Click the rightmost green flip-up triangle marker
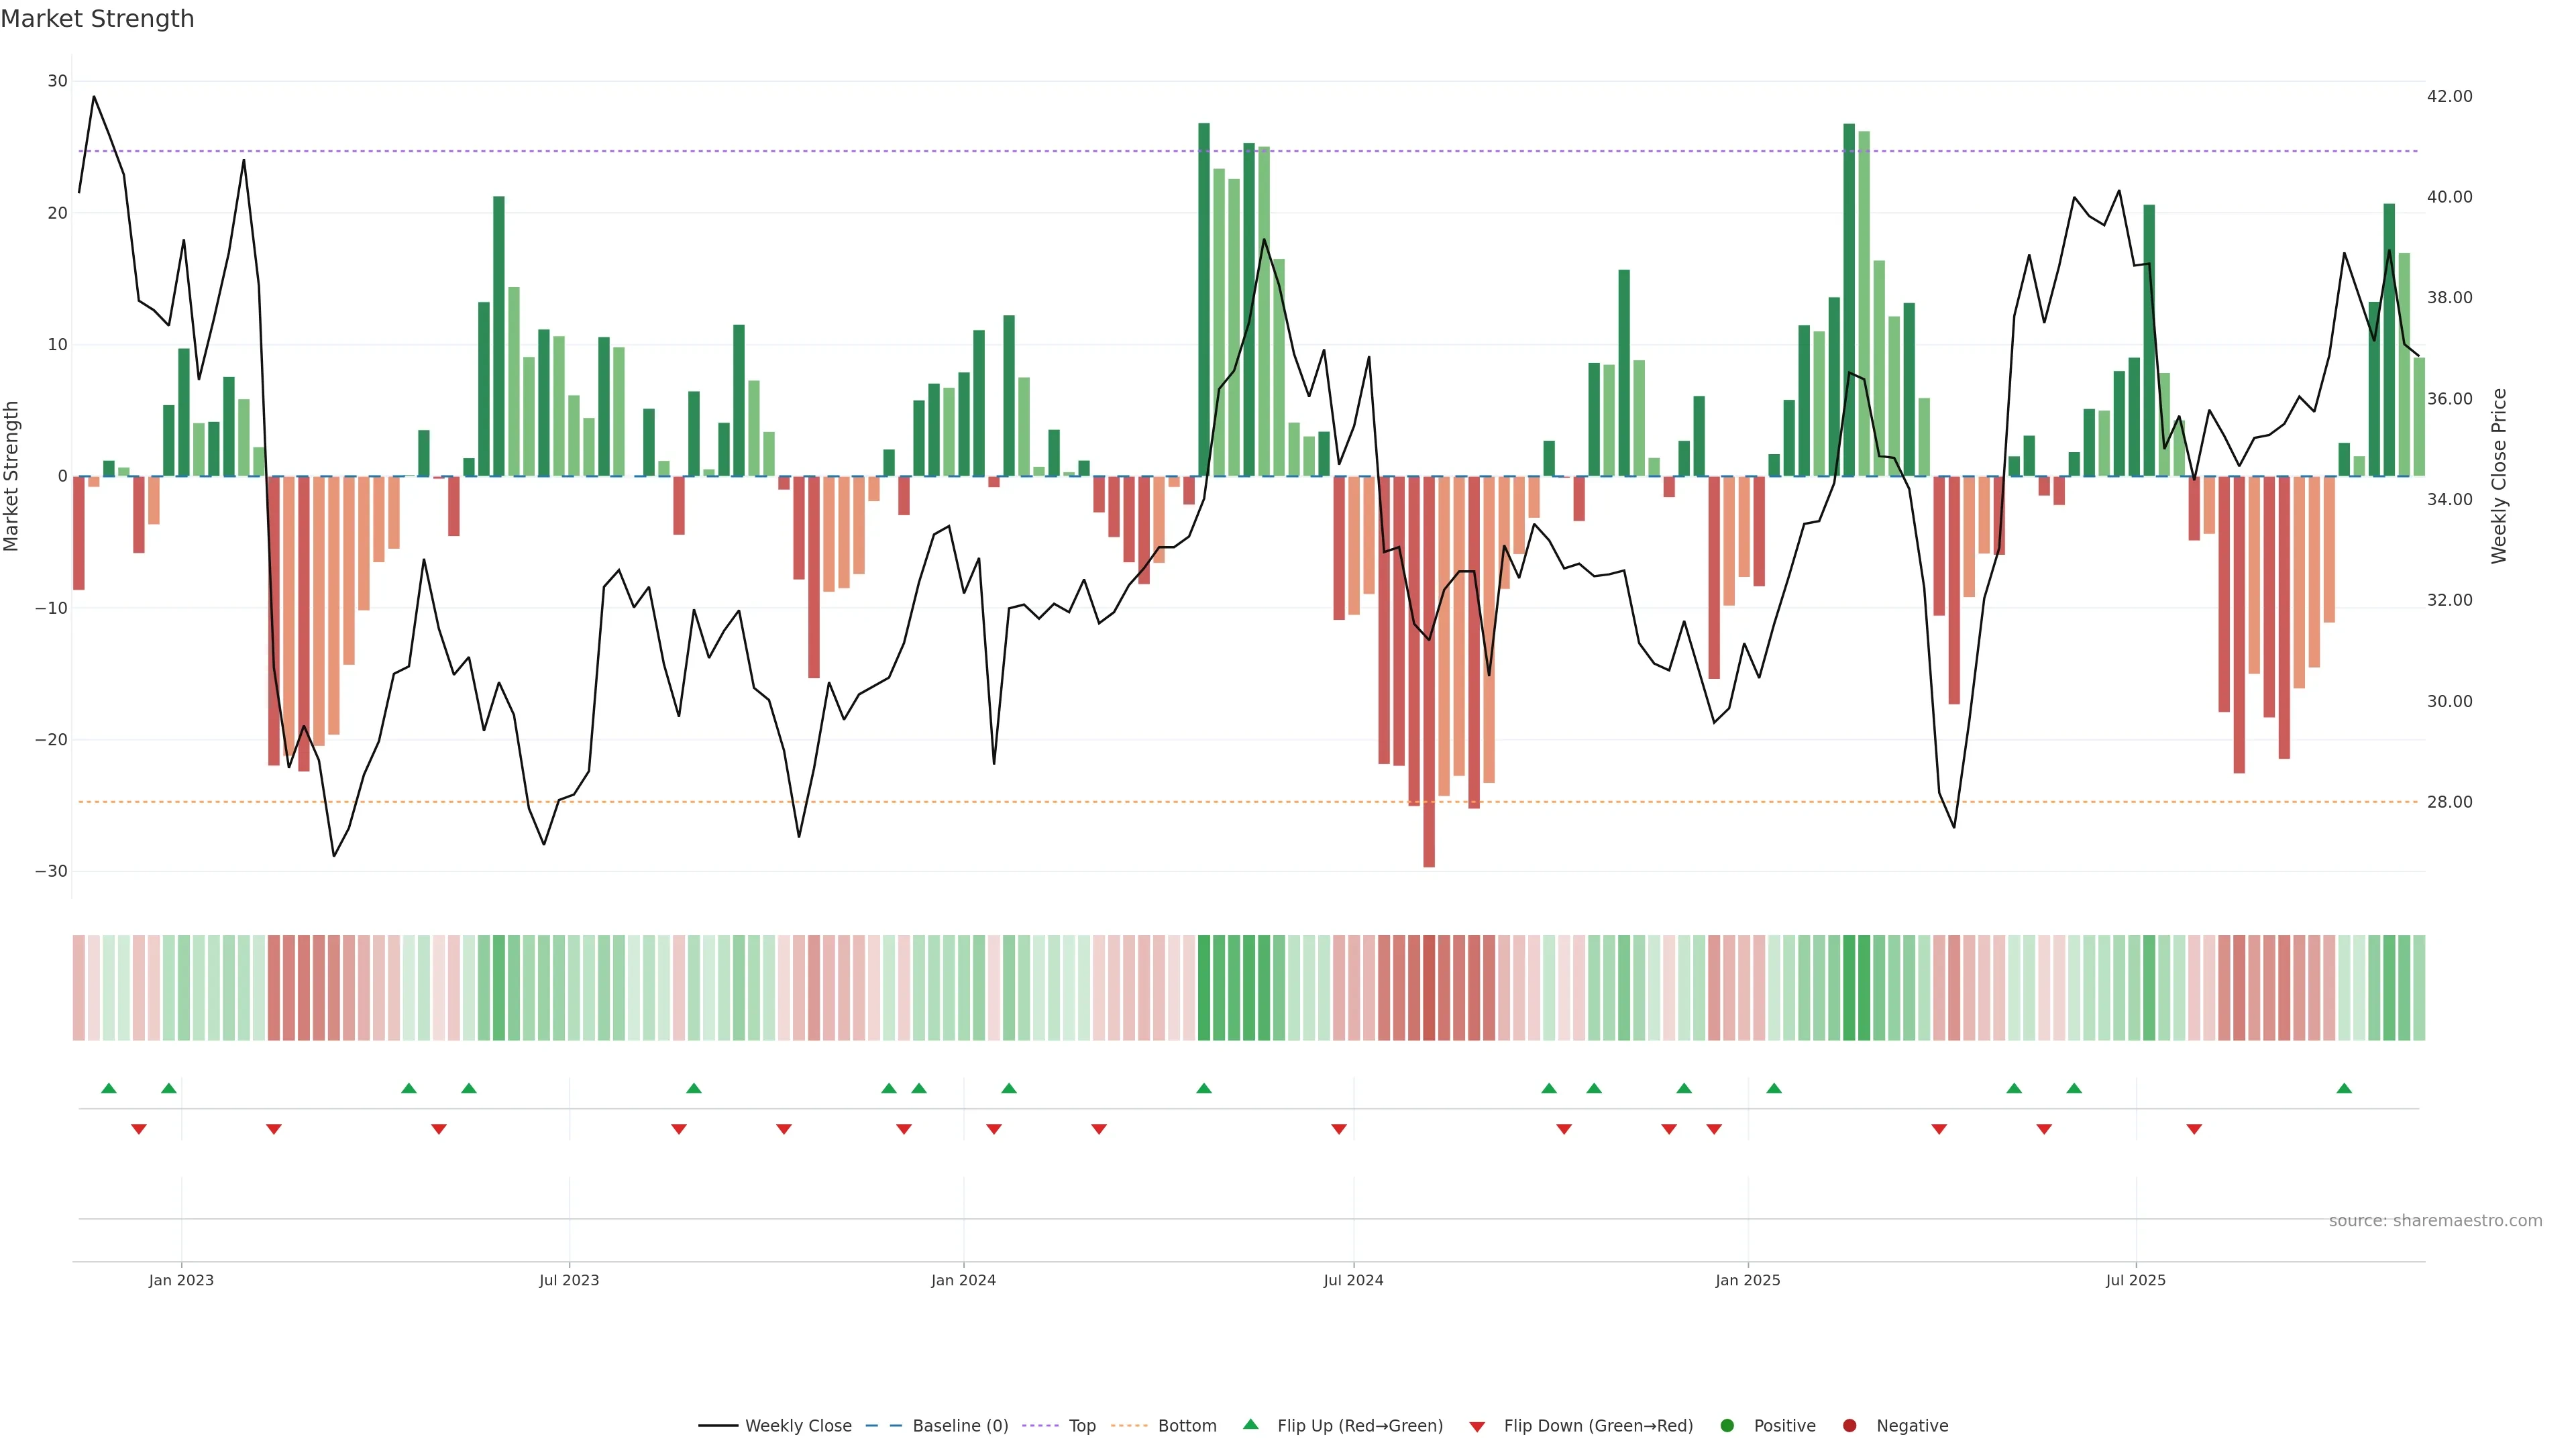2576x1449 pixels. coord(2344,1088)
